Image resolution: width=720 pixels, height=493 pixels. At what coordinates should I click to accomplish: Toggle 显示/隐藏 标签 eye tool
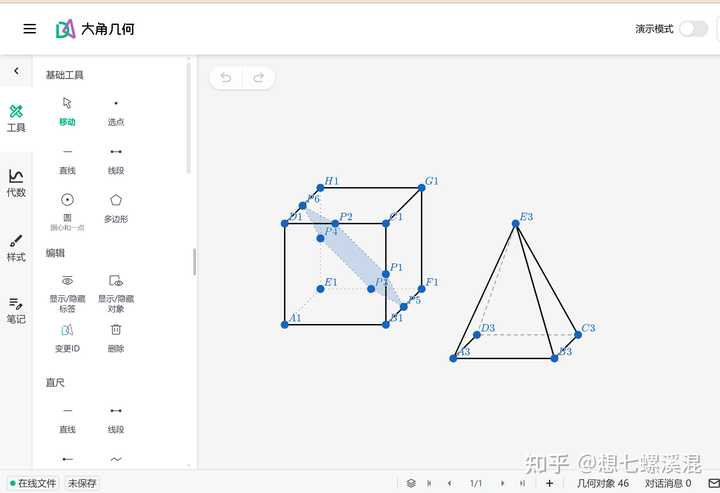(x=67, y=289)
